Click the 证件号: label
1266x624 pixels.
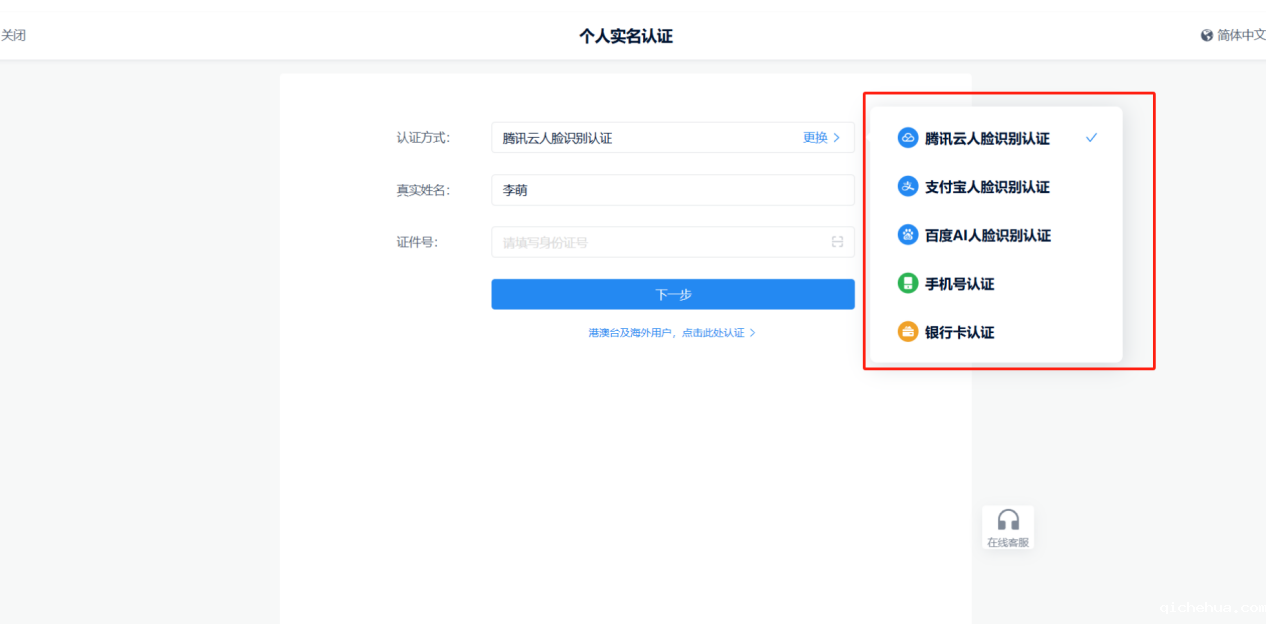click(417, 242)
